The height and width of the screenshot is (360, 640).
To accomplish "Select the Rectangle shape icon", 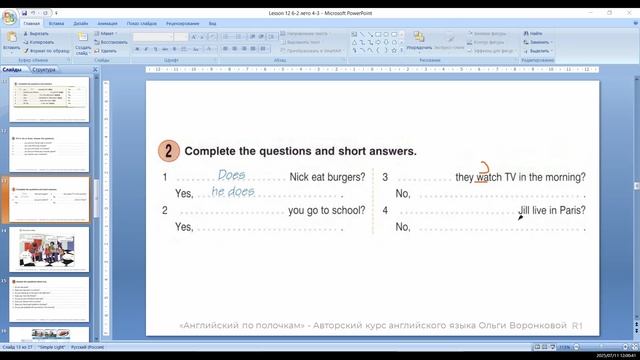I will [378, 34].
